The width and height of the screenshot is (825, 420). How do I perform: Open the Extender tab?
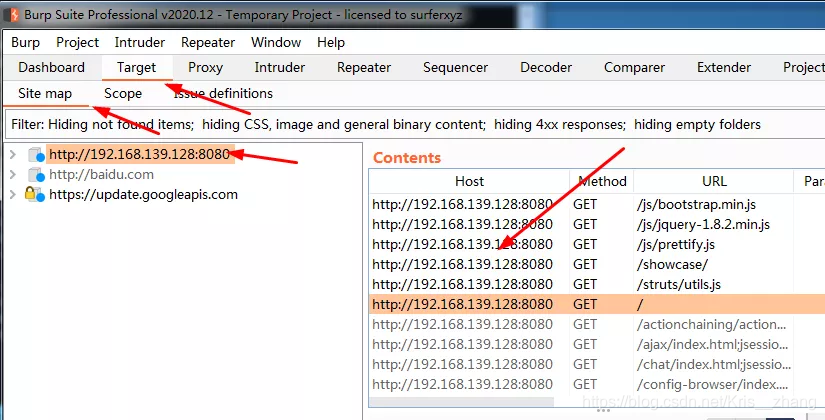(723, 67)
